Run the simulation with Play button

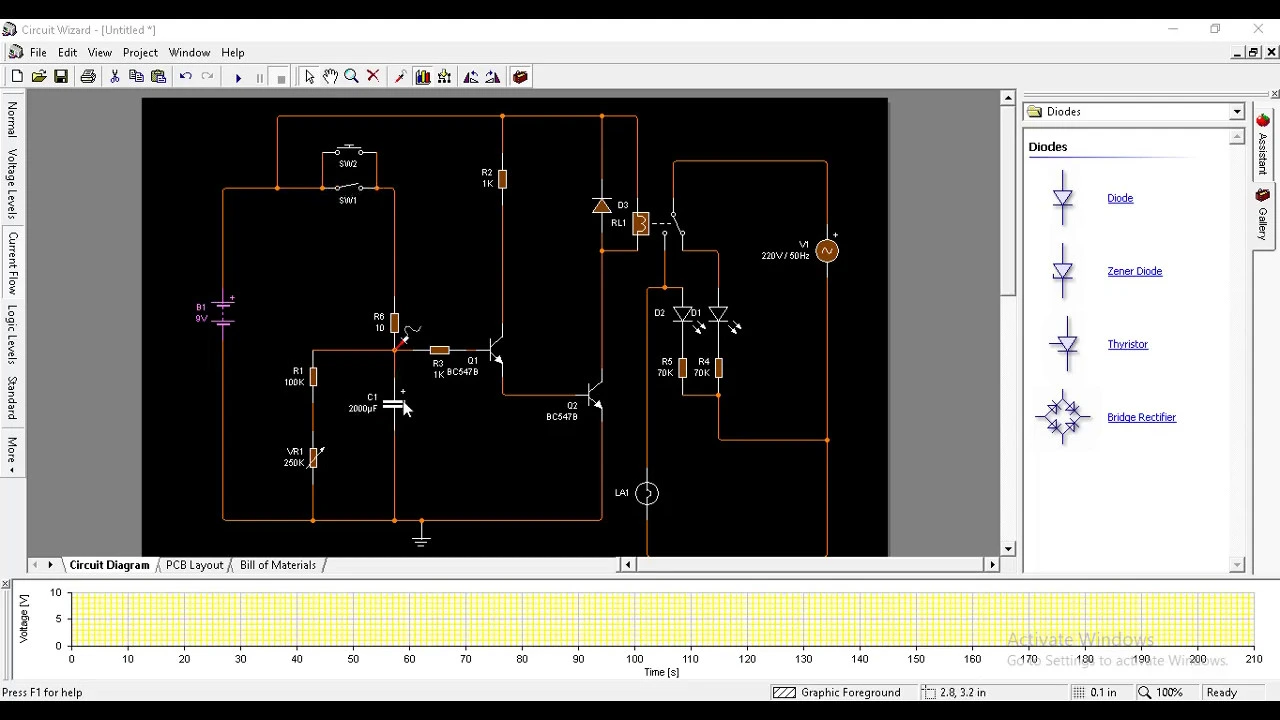point(238,77)
